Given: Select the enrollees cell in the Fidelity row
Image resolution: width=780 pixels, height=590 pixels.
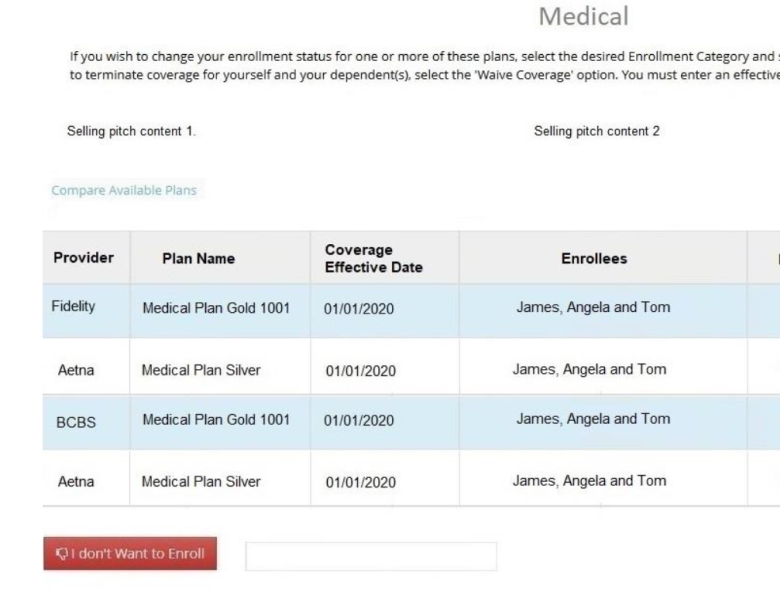Looking at the screenshot, I should [x=593, y=307].
